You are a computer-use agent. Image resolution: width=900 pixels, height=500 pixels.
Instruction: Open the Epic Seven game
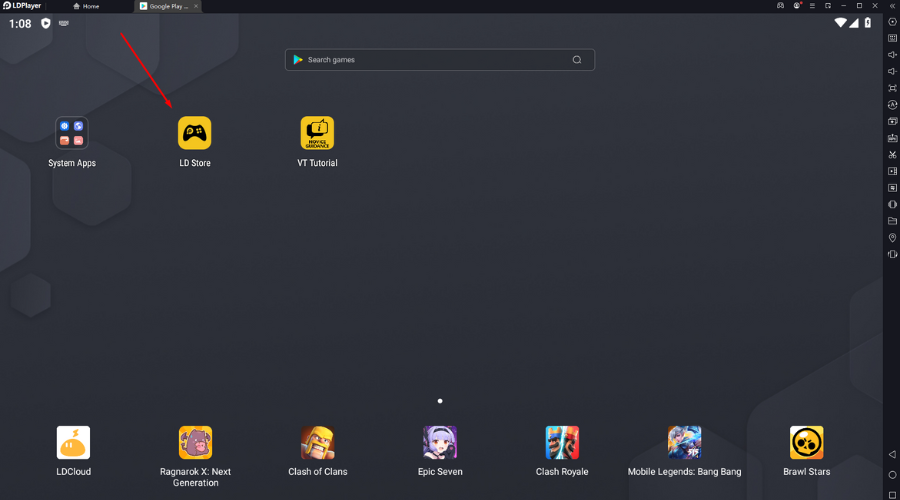(440, 443)
